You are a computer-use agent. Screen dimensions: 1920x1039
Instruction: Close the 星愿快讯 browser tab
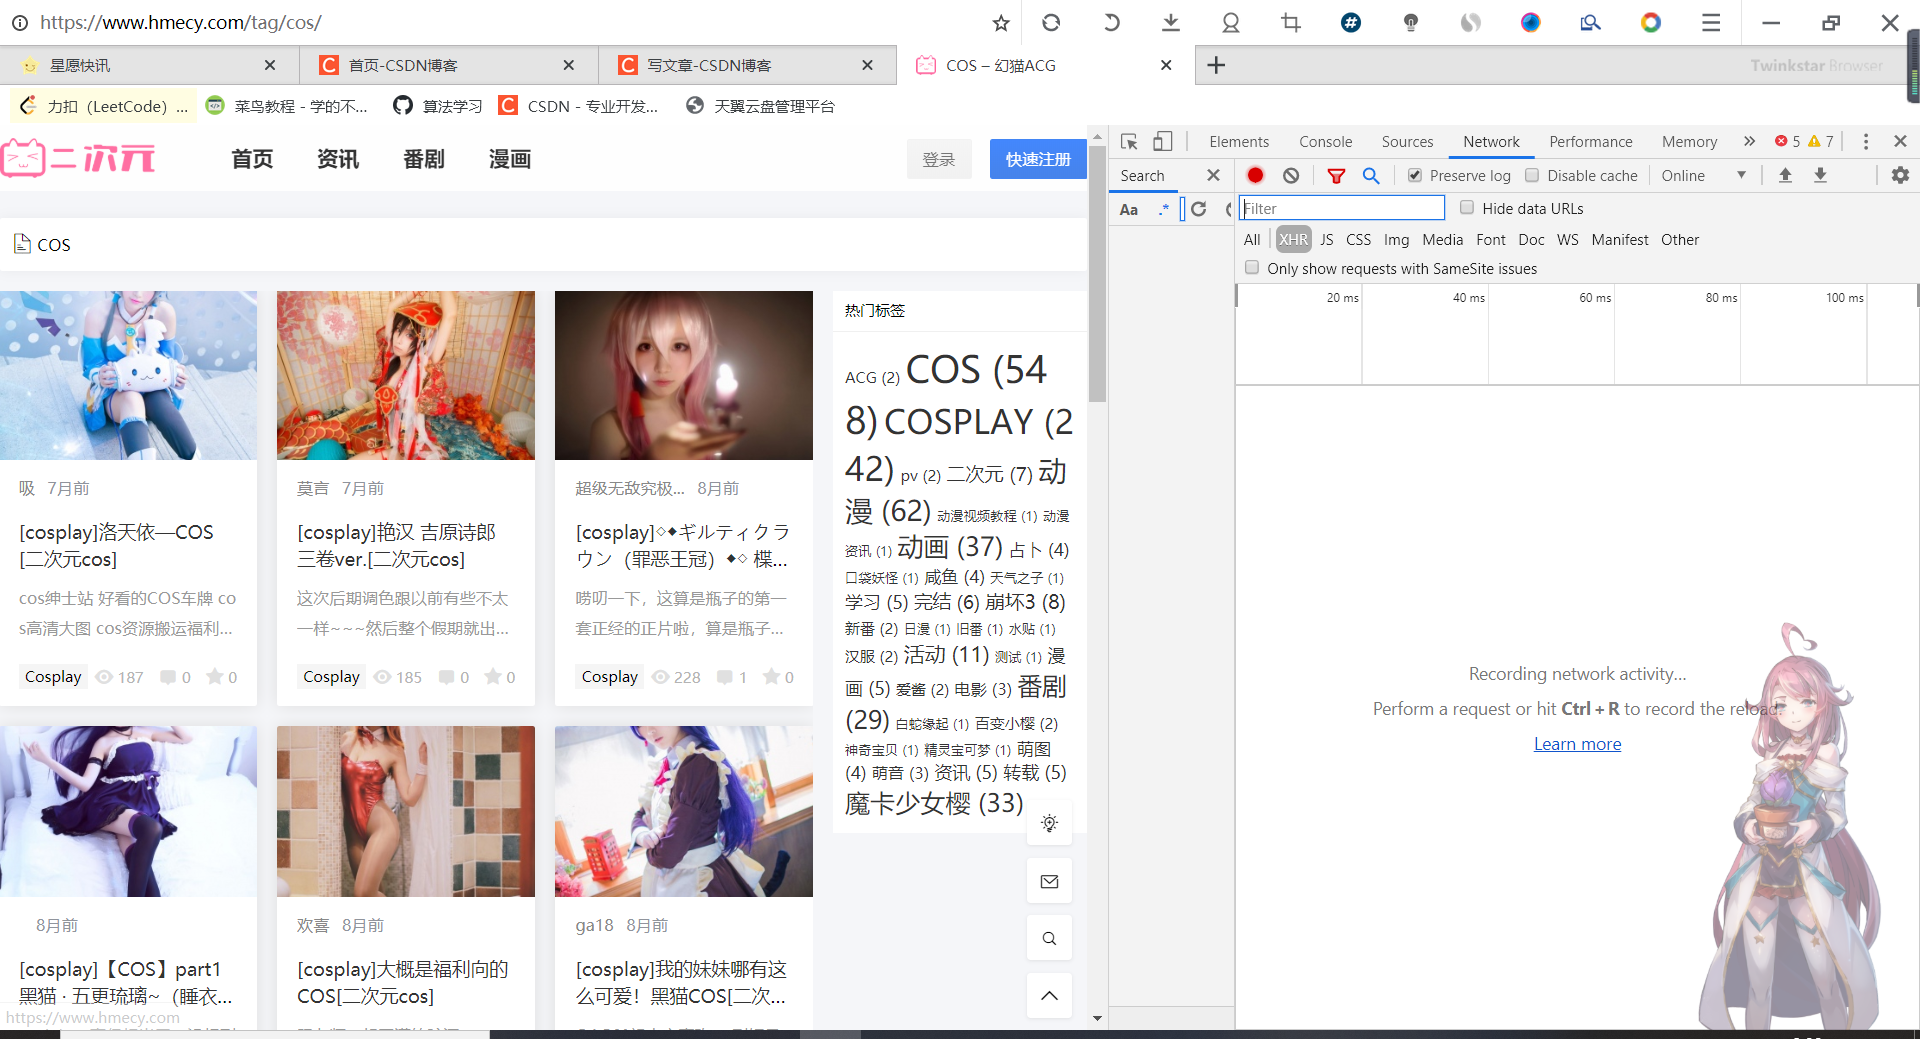click(270, 65)
